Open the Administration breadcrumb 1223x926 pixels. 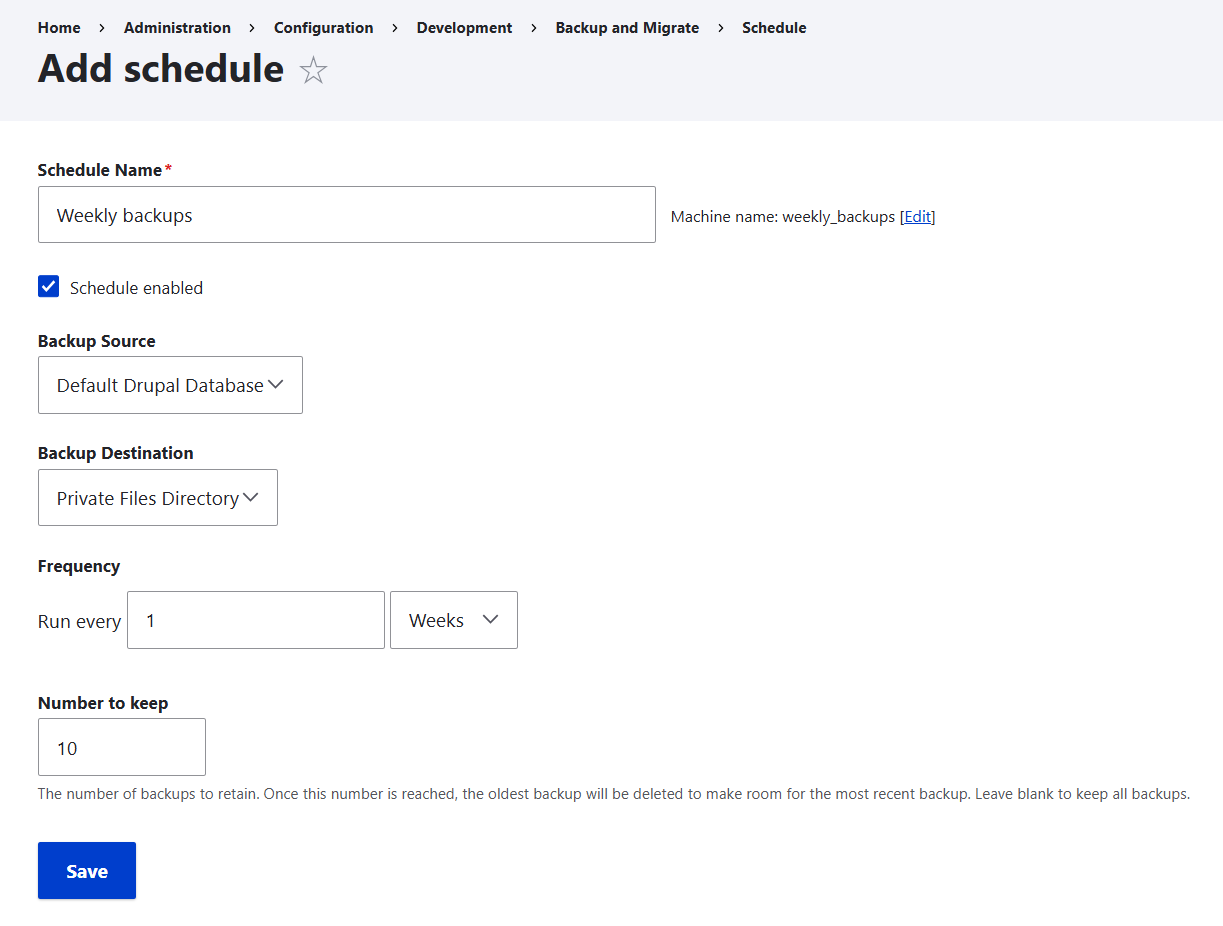click(177, 27)
